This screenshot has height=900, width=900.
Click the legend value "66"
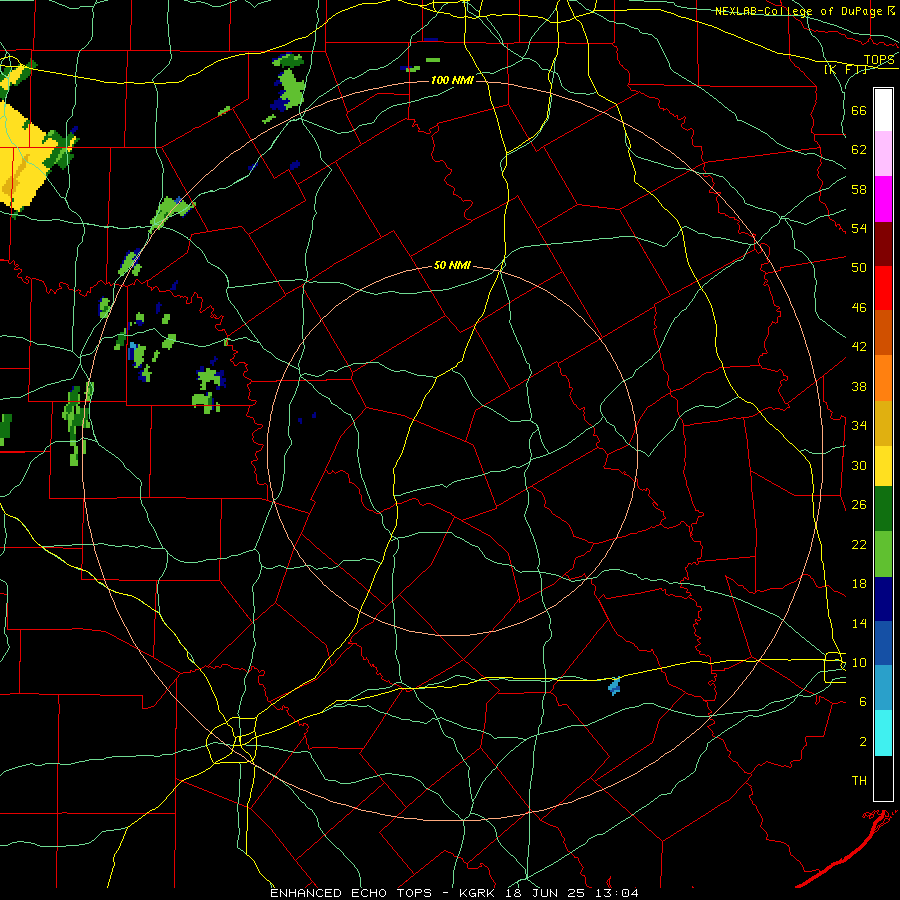(859, 110)
